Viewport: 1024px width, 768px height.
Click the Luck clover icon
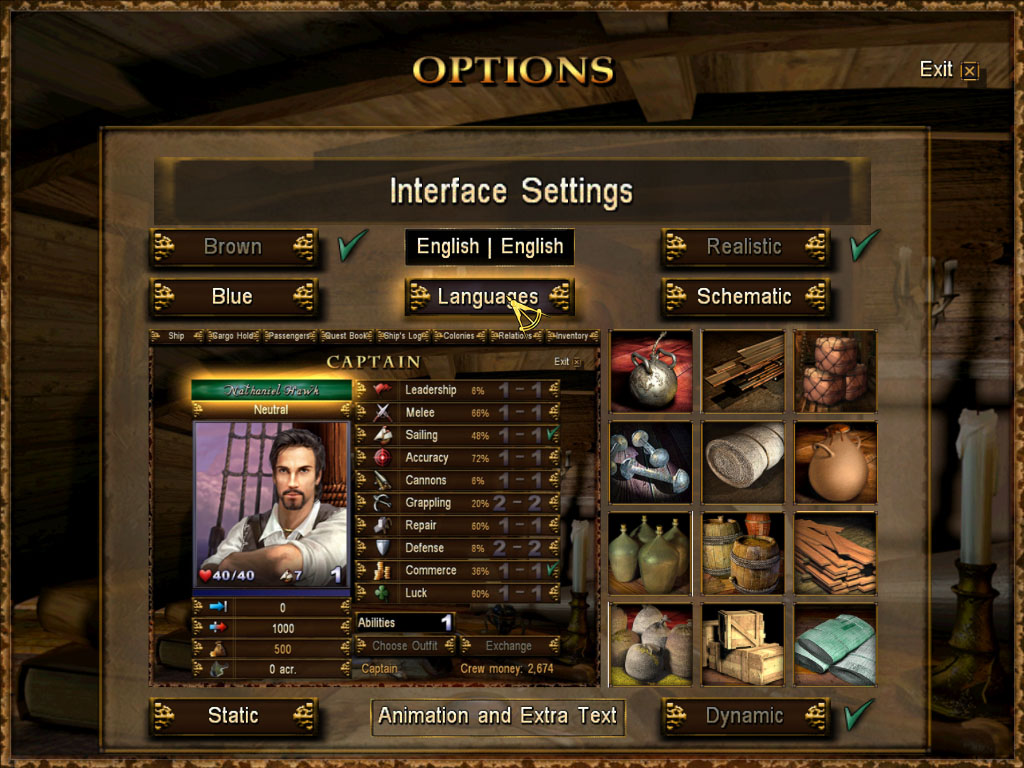pyautogui.click(x=382, y=593)
